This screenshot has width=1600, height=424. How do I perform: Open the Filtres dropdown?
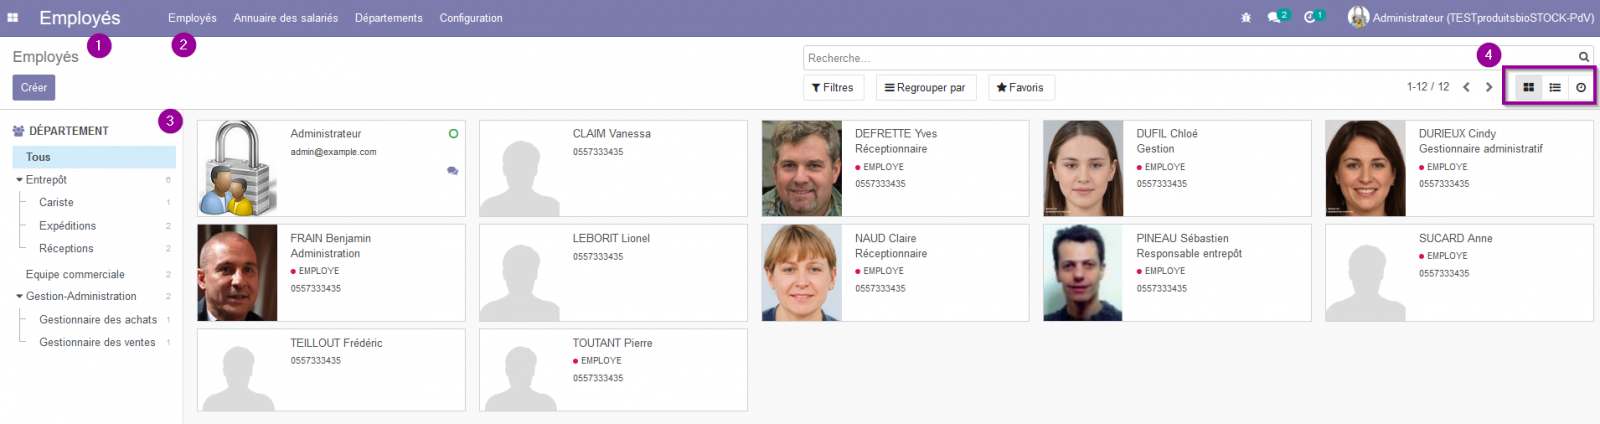tap(833, 88)
